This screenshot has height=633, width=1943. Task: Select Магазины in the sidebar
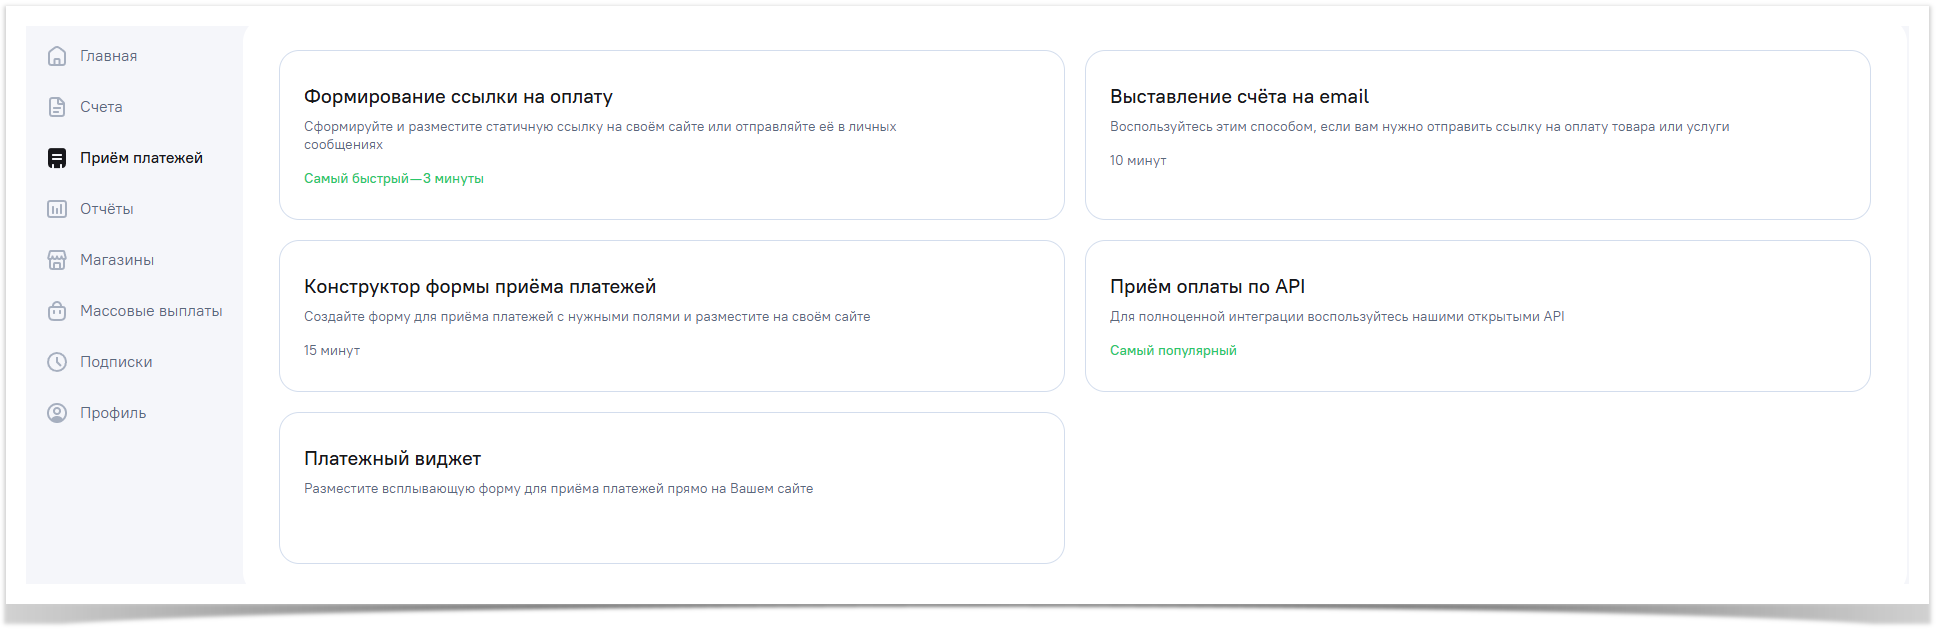(117, 260)
